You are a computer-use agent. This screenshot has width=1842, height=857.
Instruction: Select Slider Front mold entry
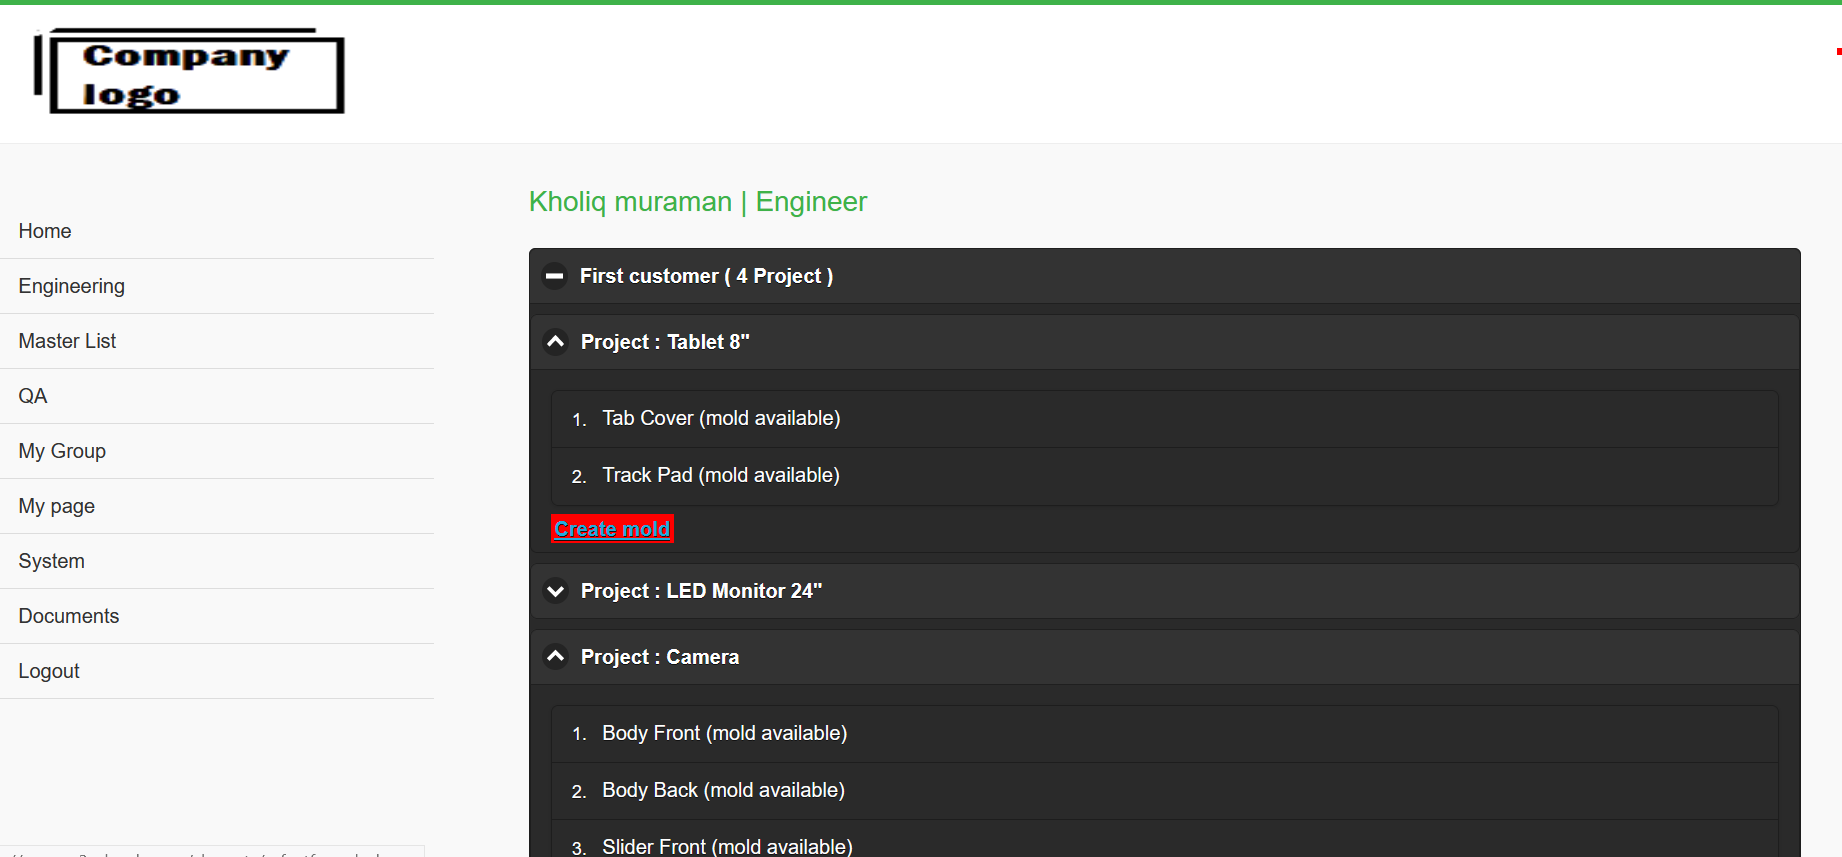point(727,846)
